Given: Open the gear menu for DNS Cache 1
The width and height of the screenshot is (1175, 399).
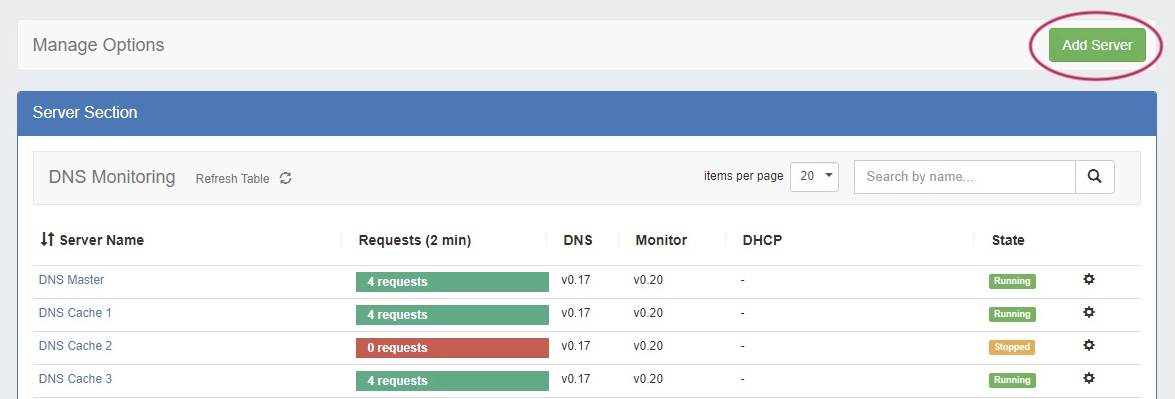Looking at the screenshot, I should pyautogui.click(x=1089, y=312).
